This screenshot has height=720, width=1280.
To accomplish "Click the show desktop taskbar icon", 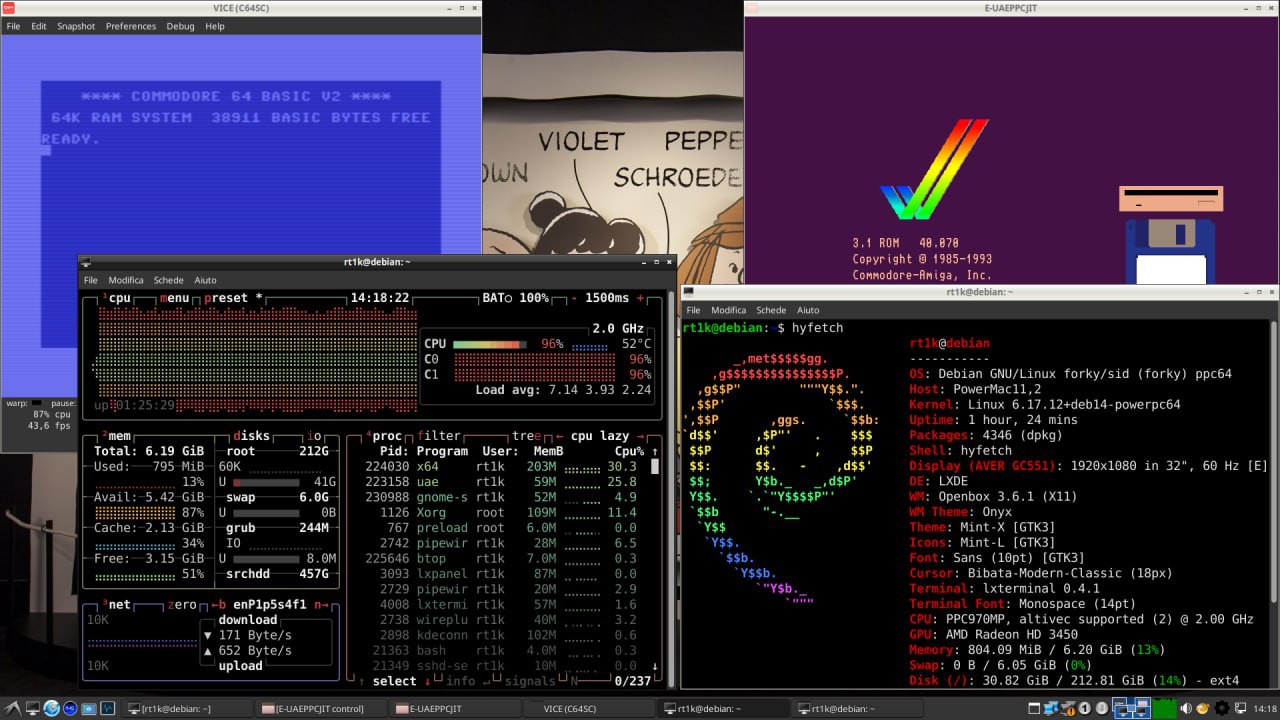I will pos(32,709).
